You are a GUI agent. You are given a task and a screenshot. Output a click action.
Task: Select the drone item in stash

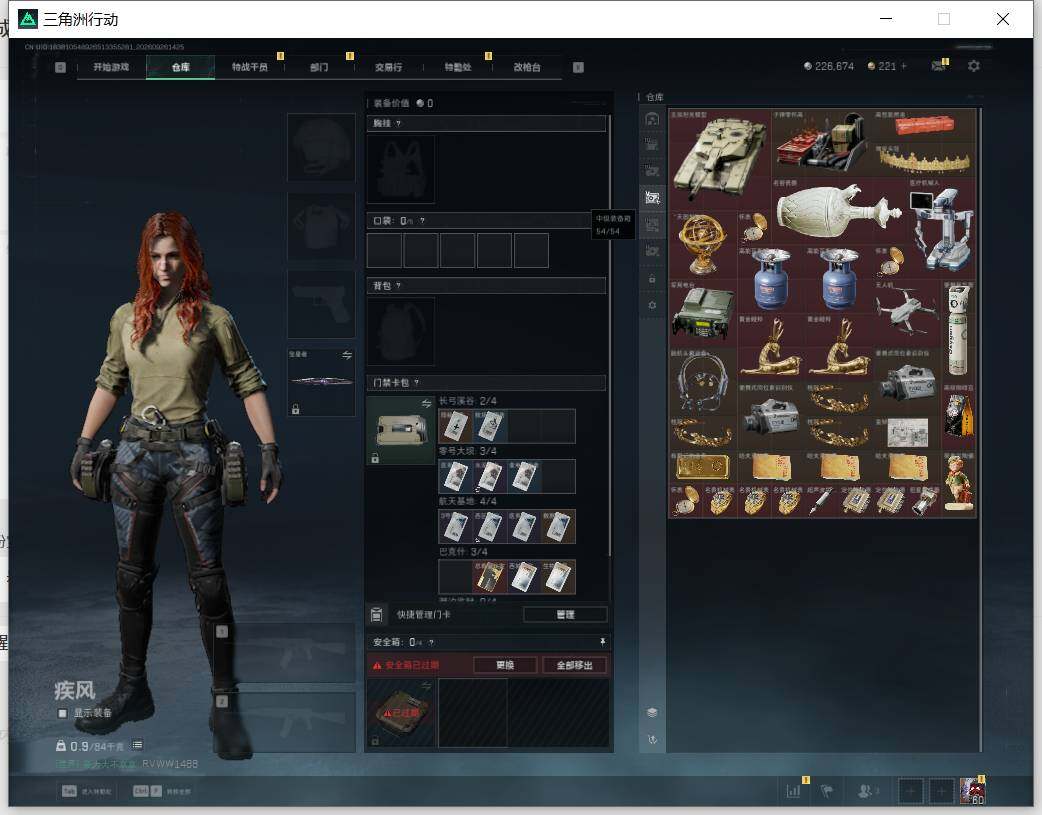906,313
